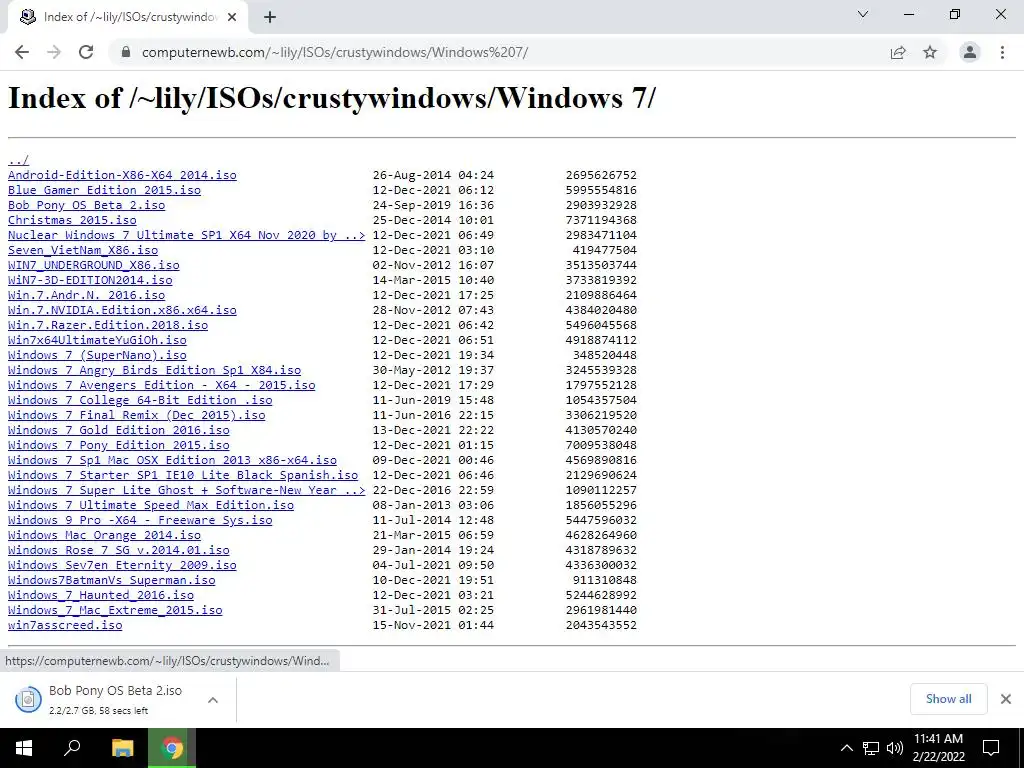Screen dimensions: 1024x768
Task: Open tab search chevron in title bar
Action: click(863, 14)
